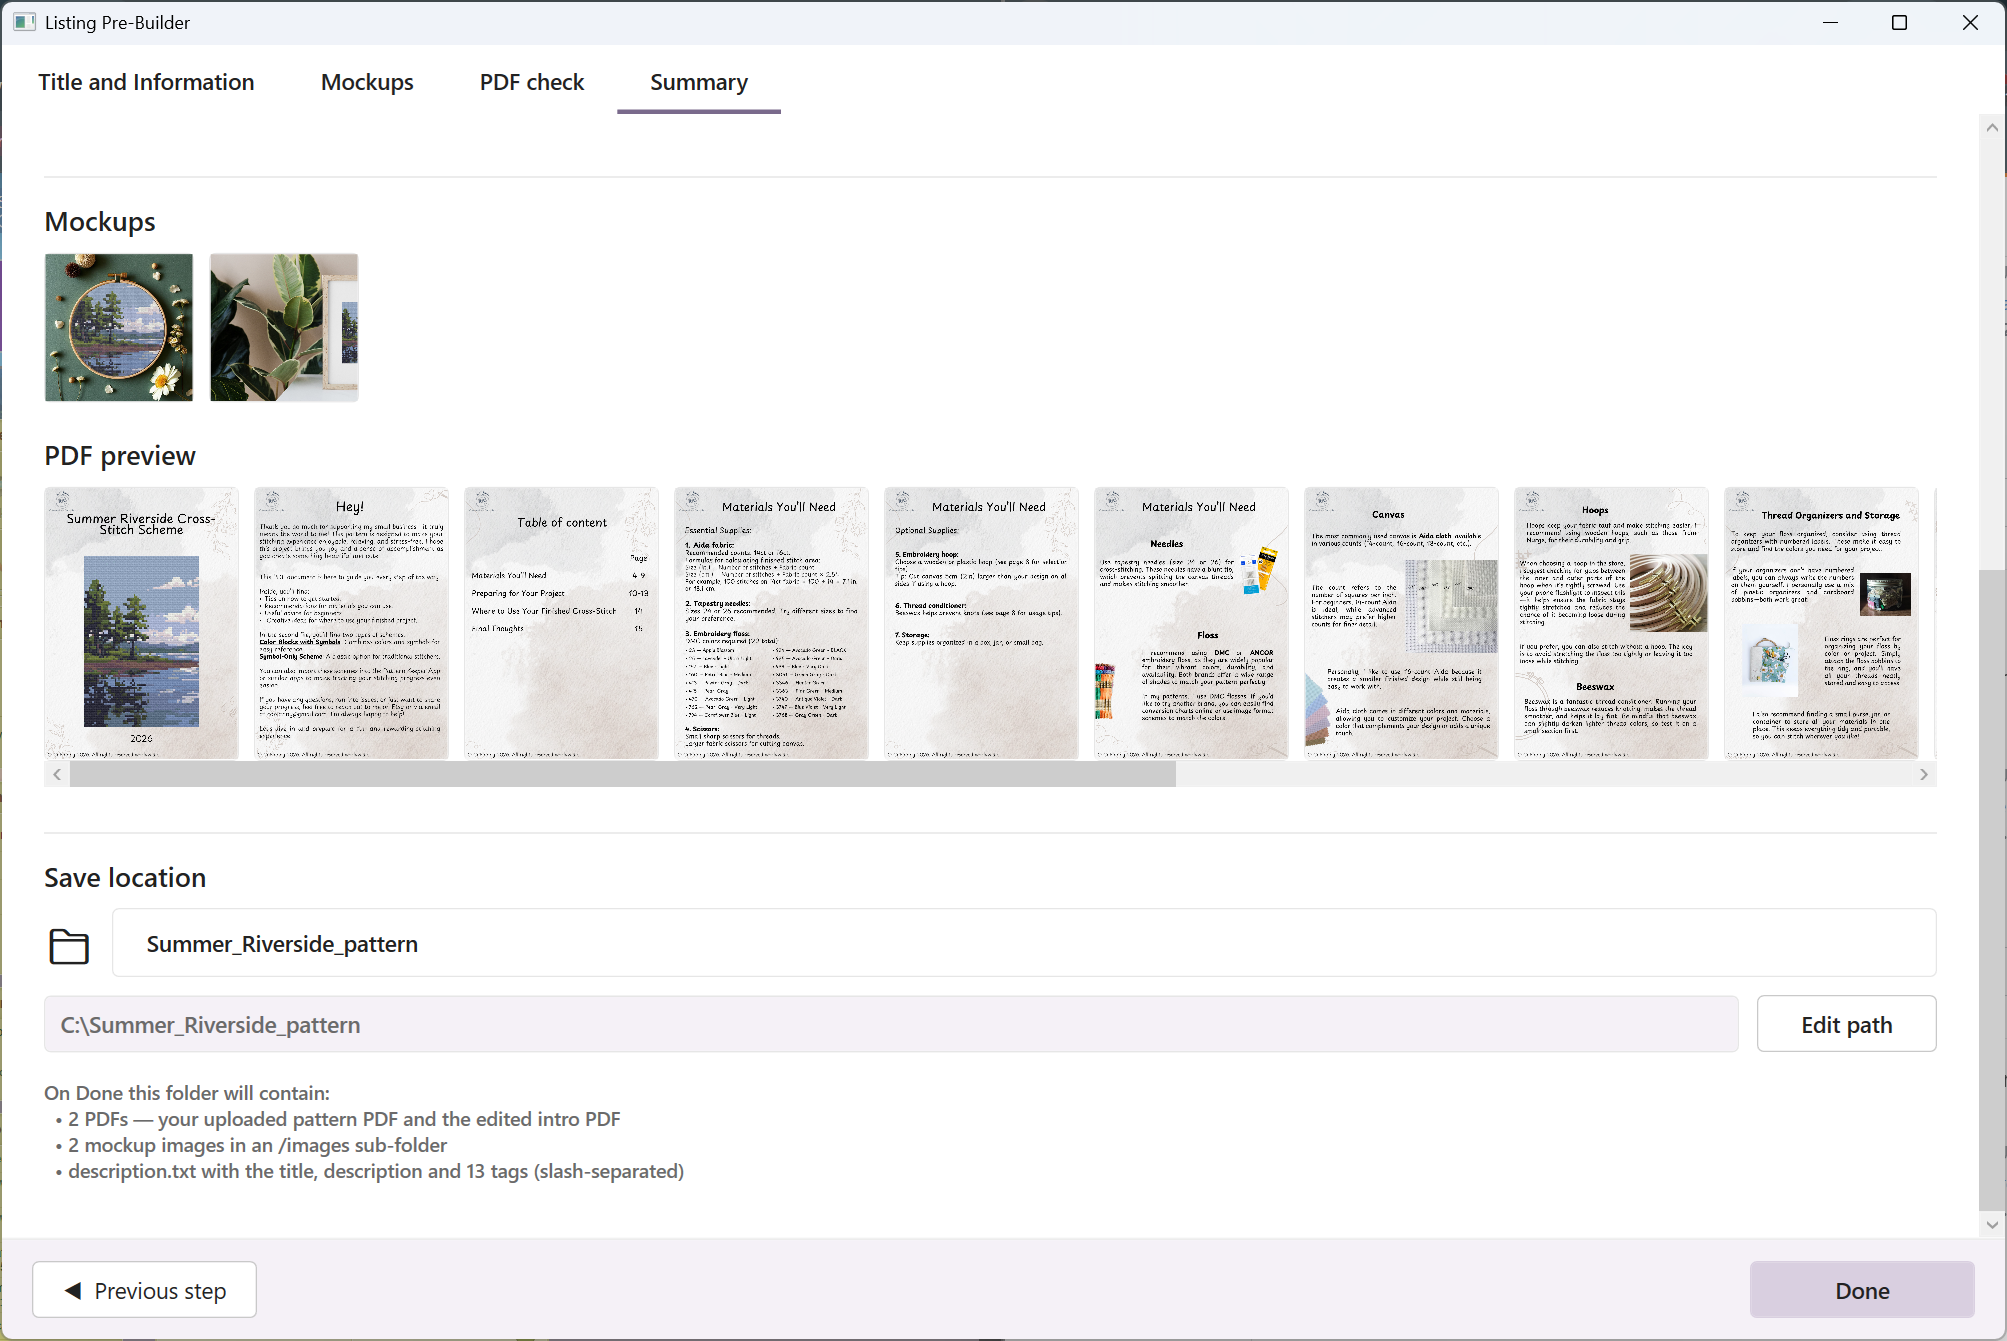Click 'On Done this folder will contain:' text

pos(187,1093)
